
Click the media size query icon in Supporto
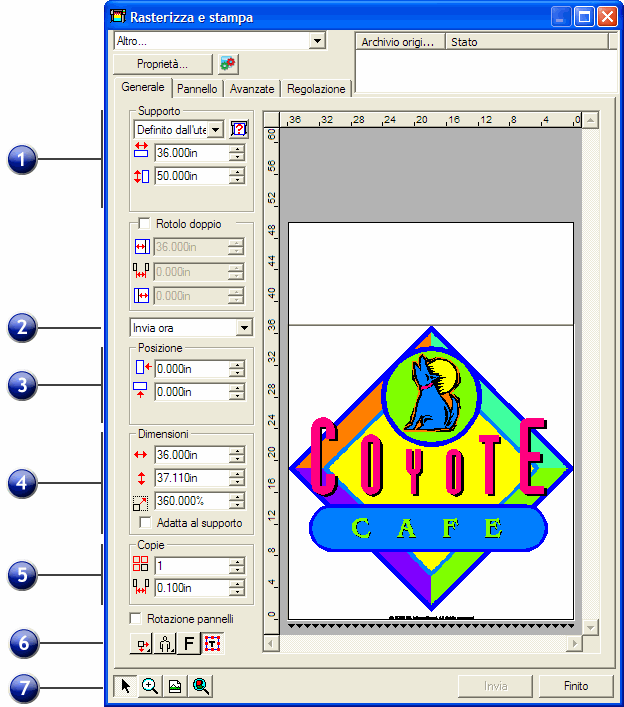click(x=239, y=129)
